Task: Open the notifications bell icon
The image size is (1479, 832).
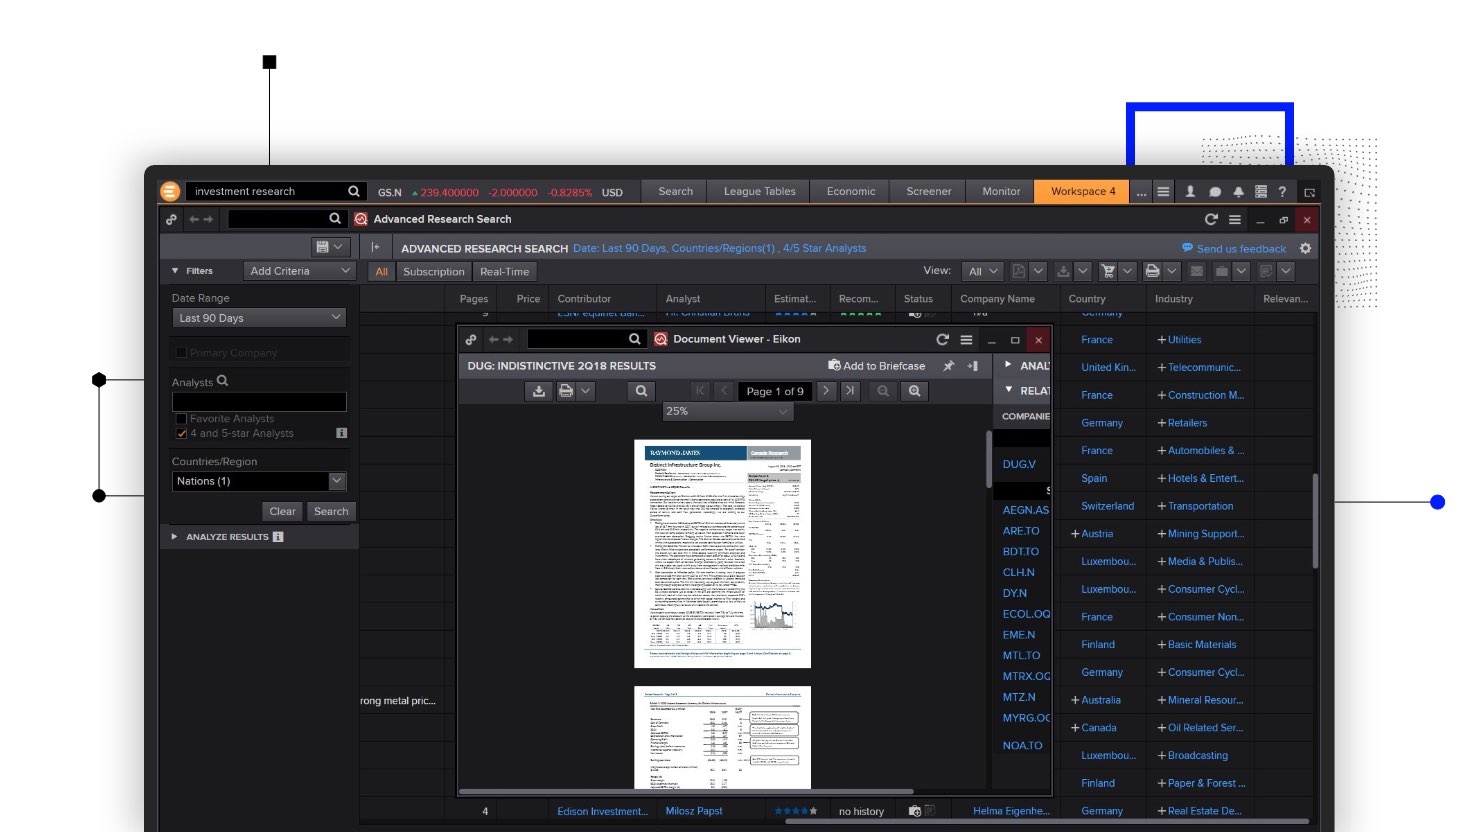Action: coord(1238,192)
